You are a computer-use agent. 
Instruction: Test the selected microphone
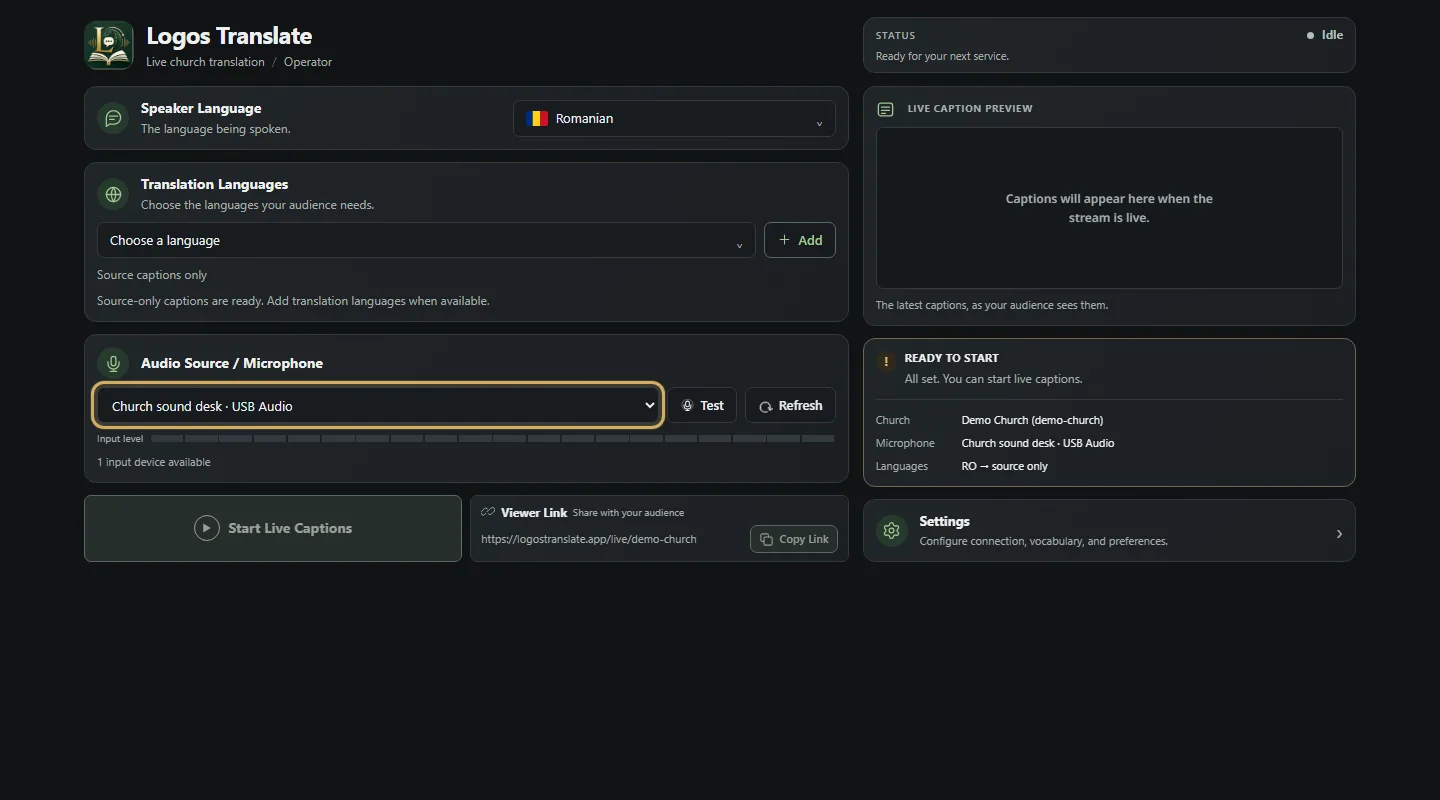pyautogui.click(x=702, y=405)
